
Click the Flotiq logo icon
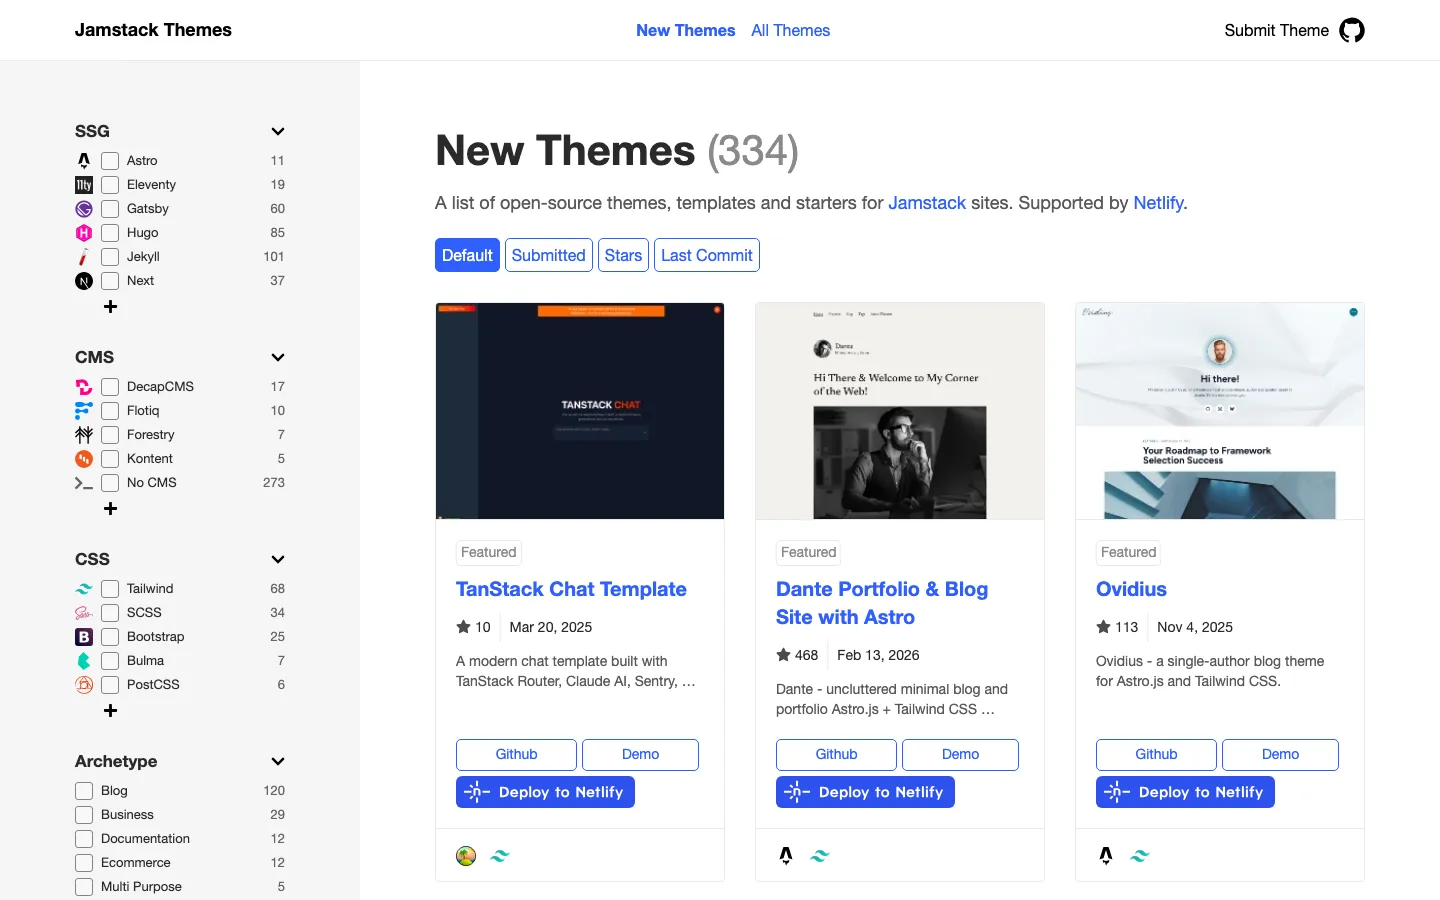(84, 410)
